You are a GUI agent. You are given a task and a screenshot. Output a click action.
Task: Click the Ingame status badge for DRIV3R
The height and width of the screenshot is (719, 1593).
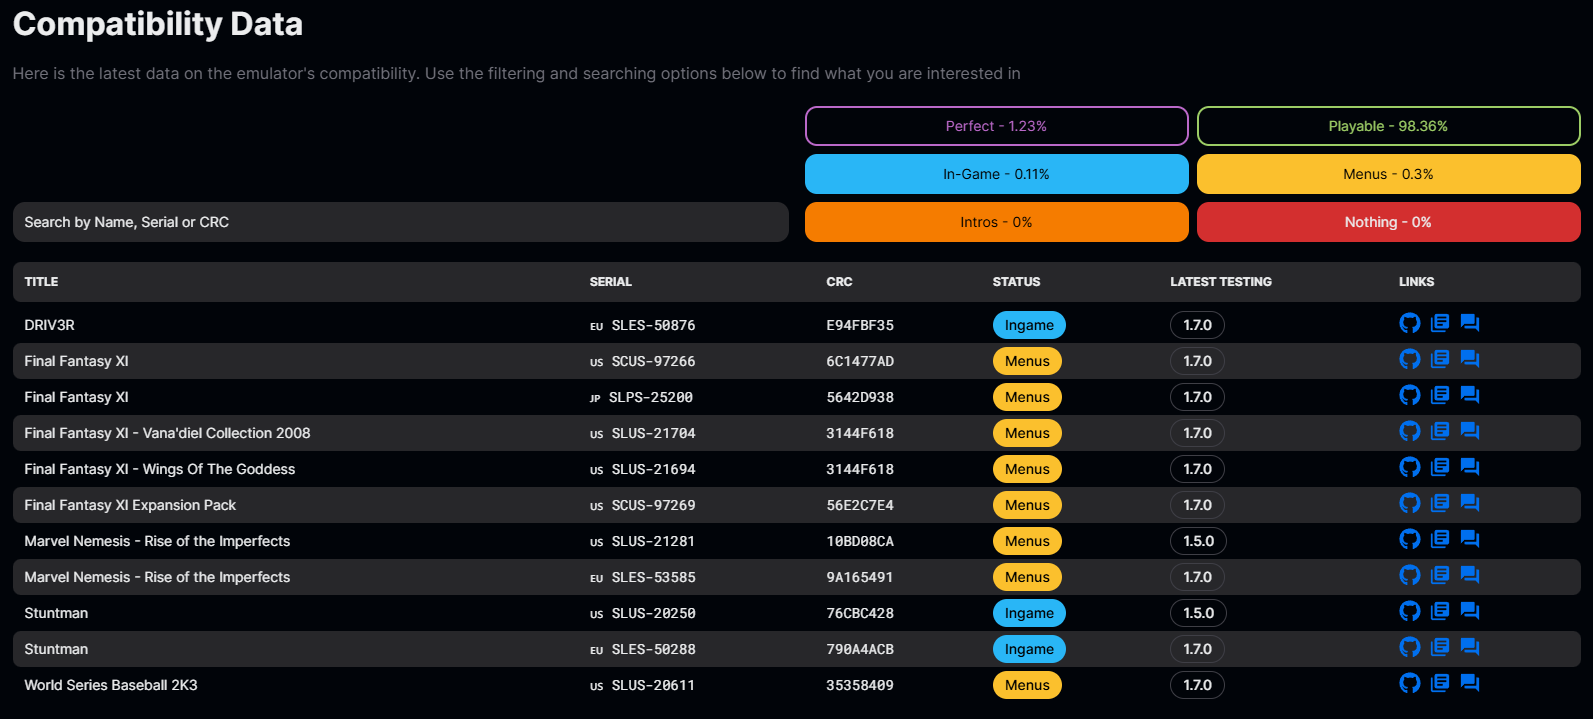coord(1029,325)
